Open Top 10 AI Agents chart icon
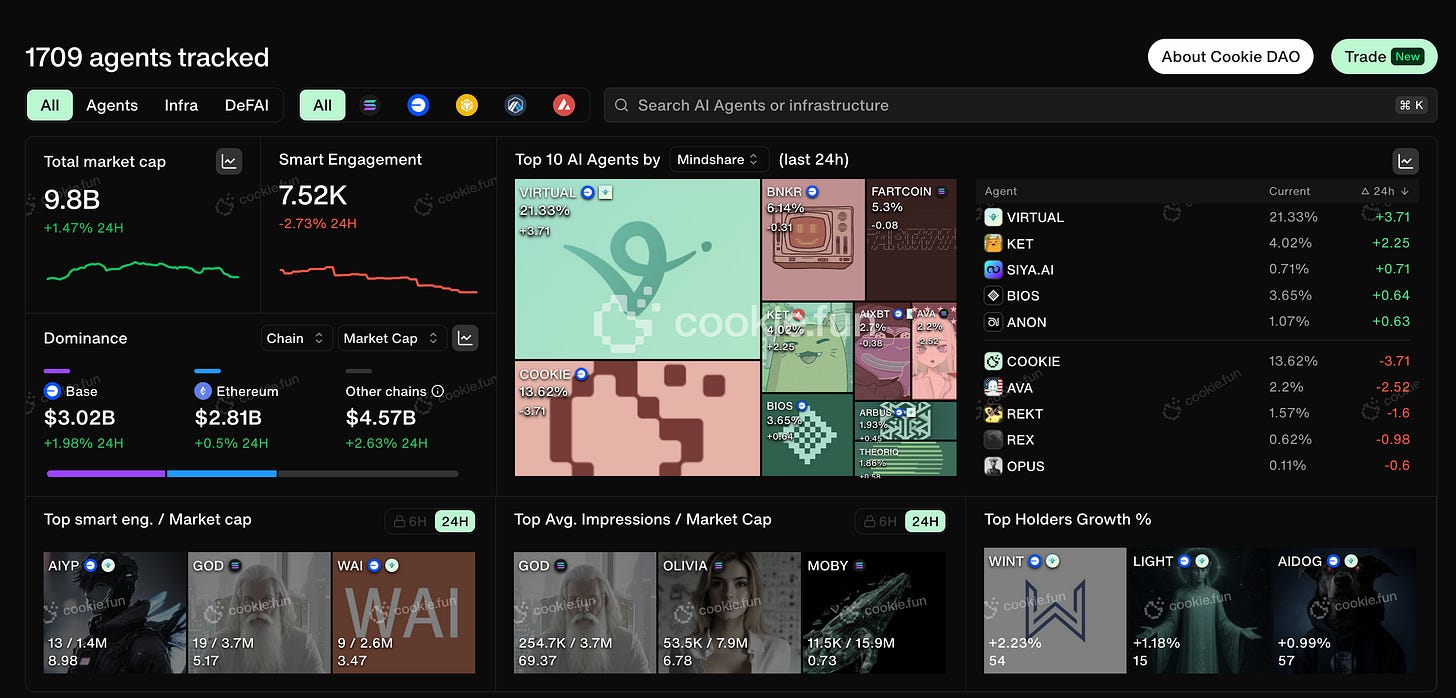Viewport: 1456px width, 698px height. pos(1405,160)
